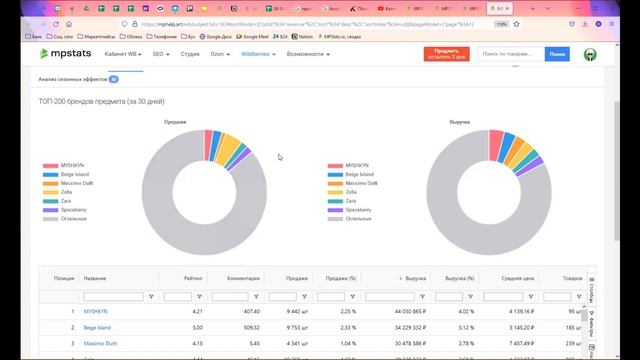The width and height of the screenshot is (640, 360).
Task: Toggle Massimo Dutti in Продажи chart legend
Action: pyautogui.click(x=68, y=183)
